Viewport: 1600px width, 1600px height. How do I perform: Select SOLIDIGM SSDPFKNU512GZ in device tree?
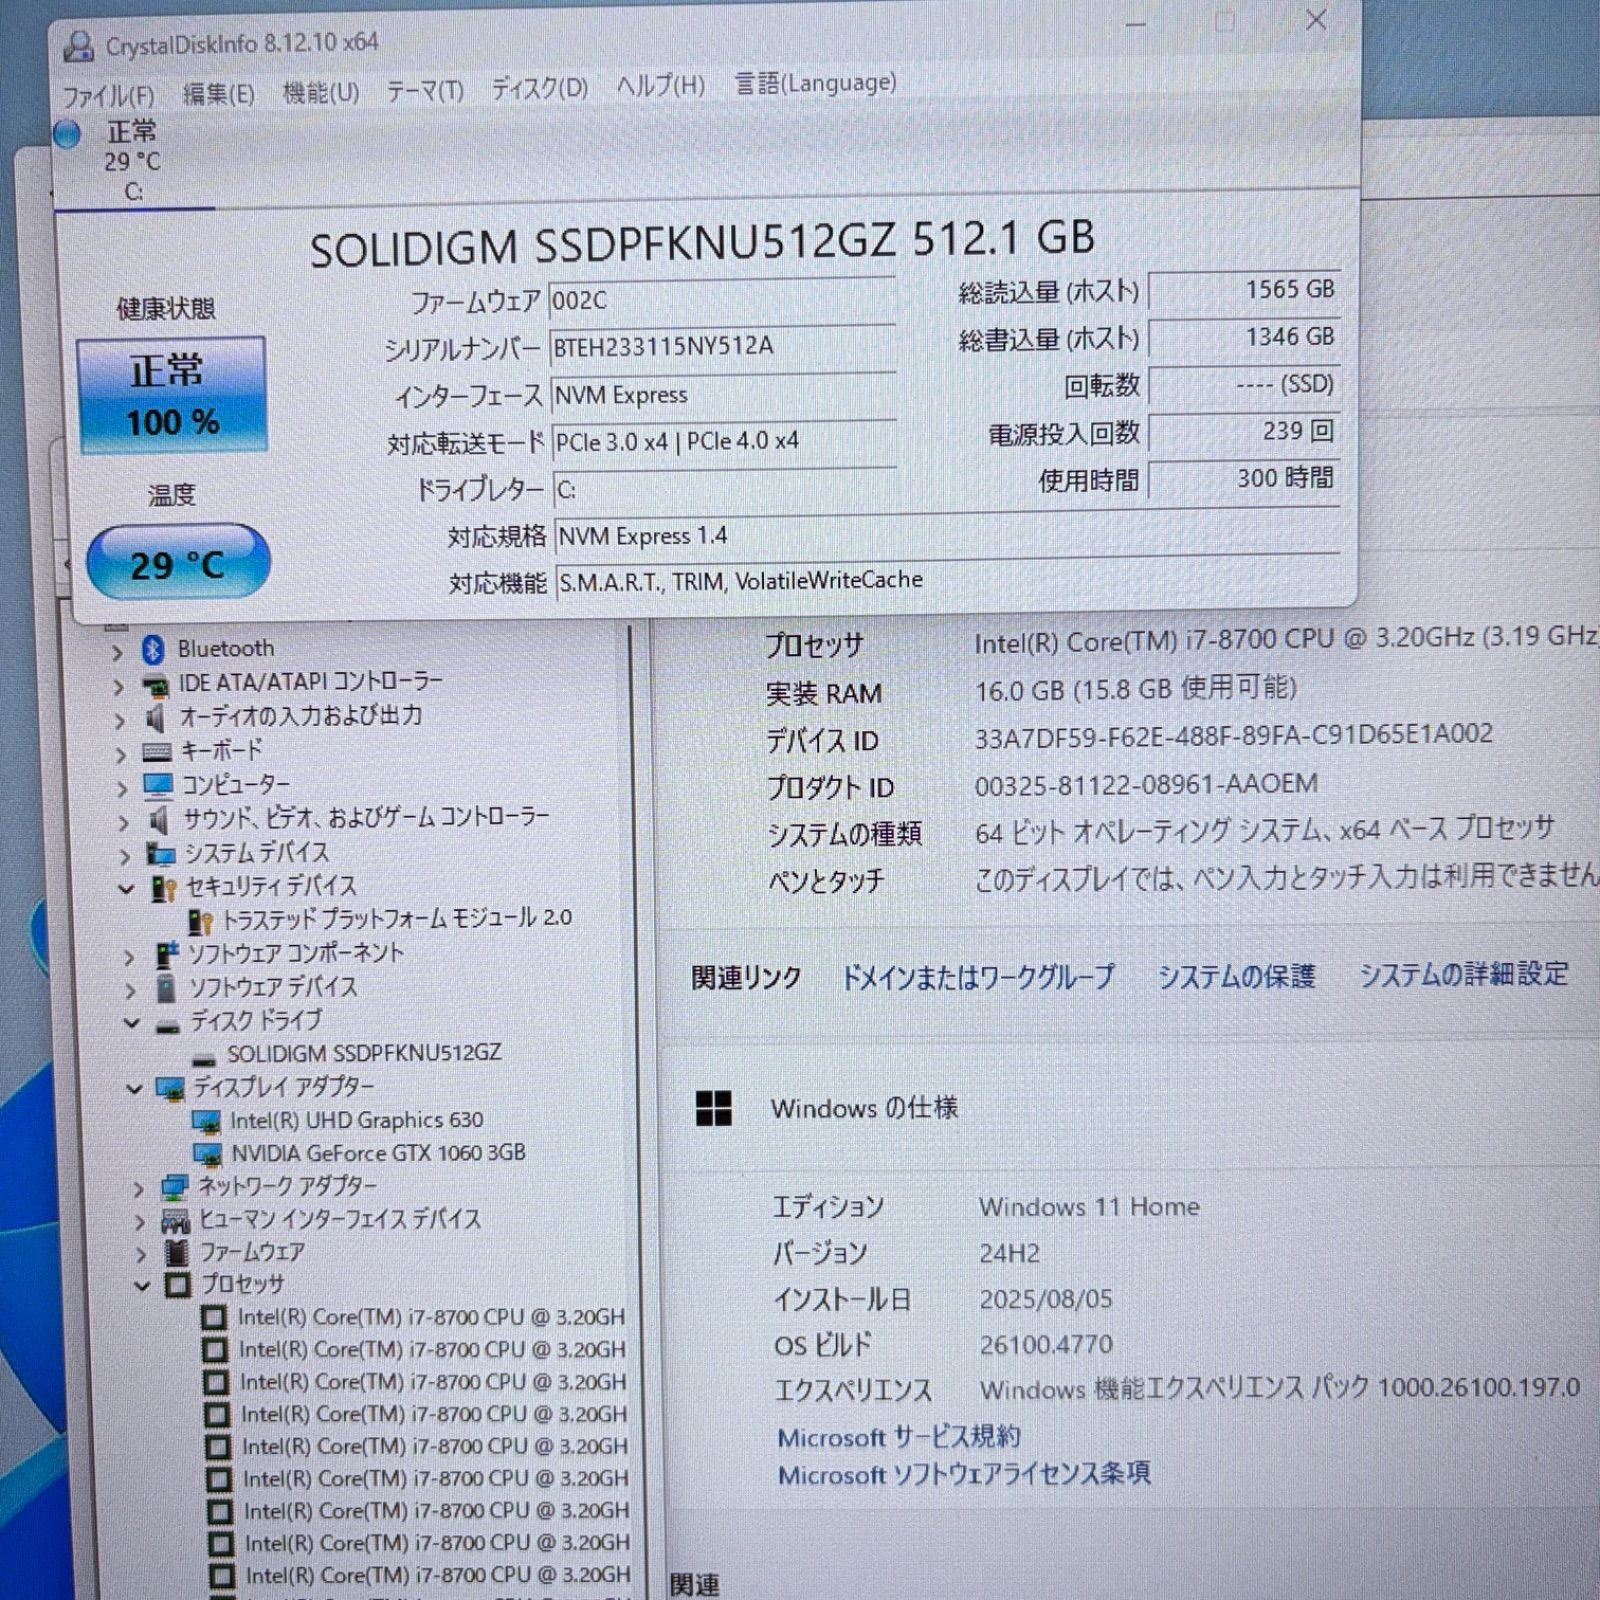pyautogui.click(x=364, y=1054)
